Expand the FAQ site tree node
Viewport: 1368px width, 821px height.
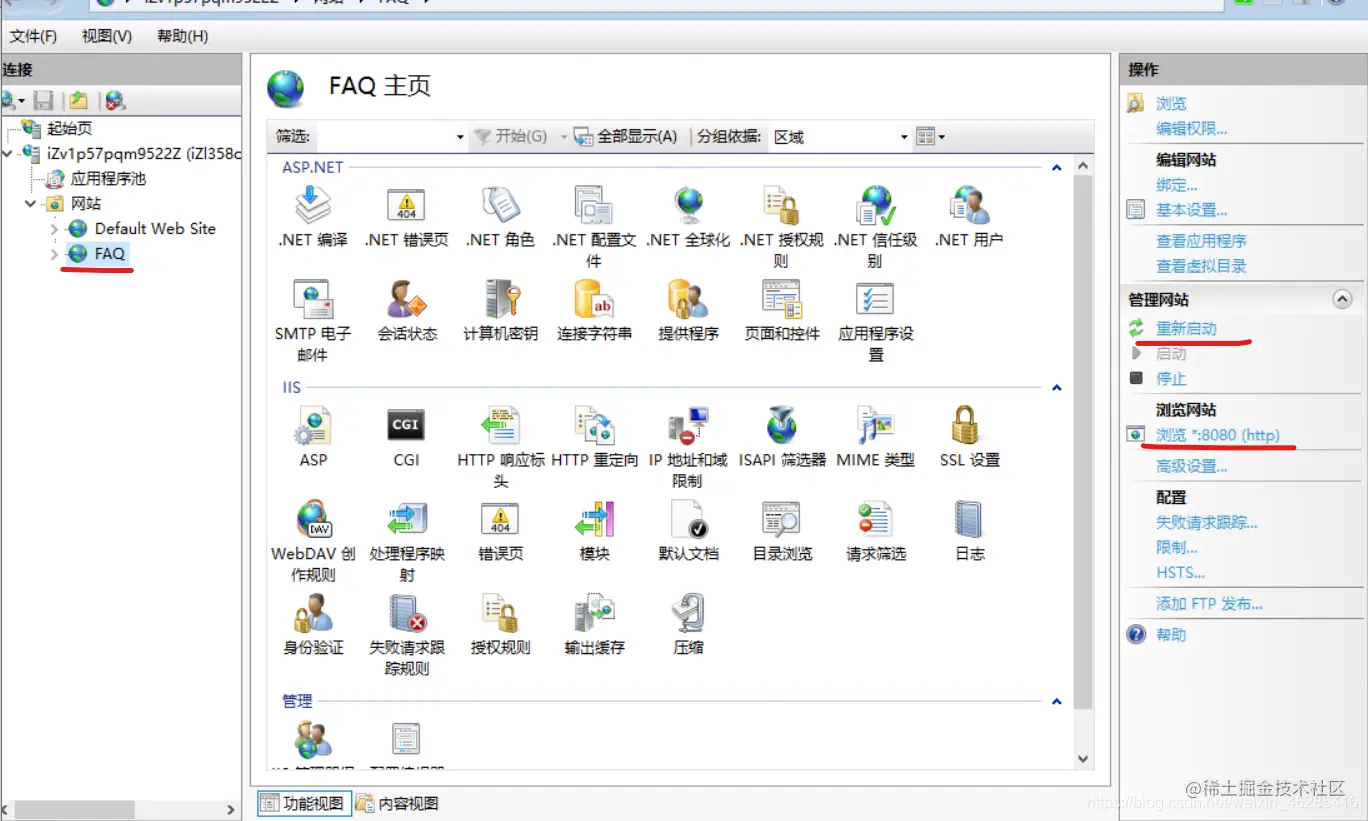[54, 254]
